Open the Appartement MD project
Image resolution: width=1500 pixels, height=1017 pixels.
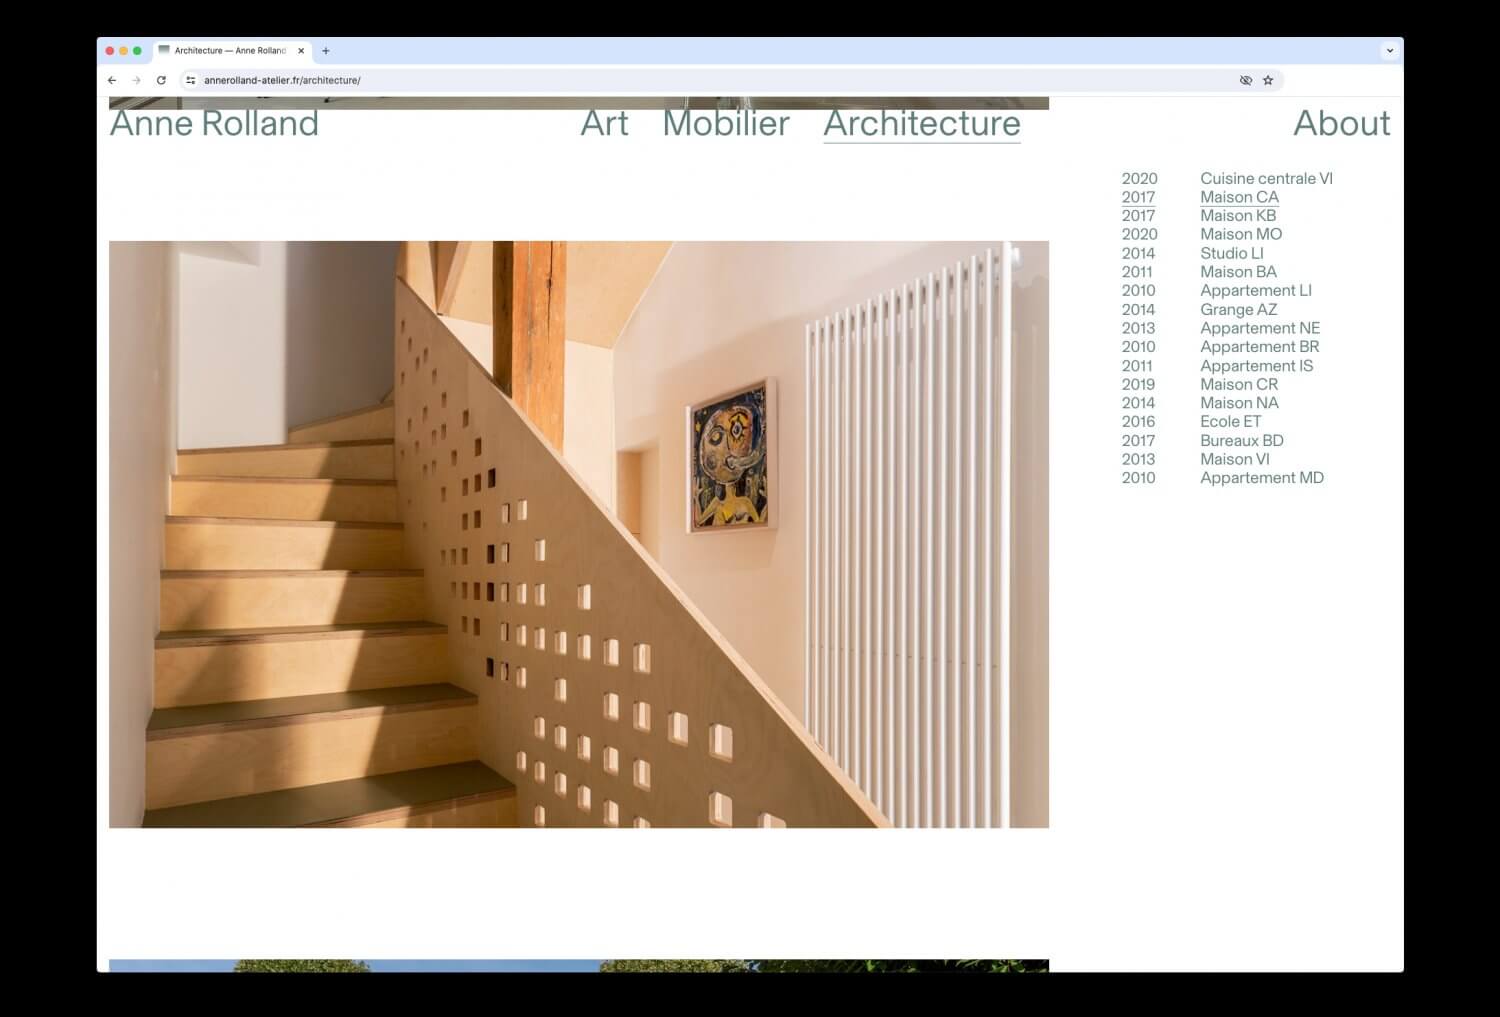tap(1262, 478)
